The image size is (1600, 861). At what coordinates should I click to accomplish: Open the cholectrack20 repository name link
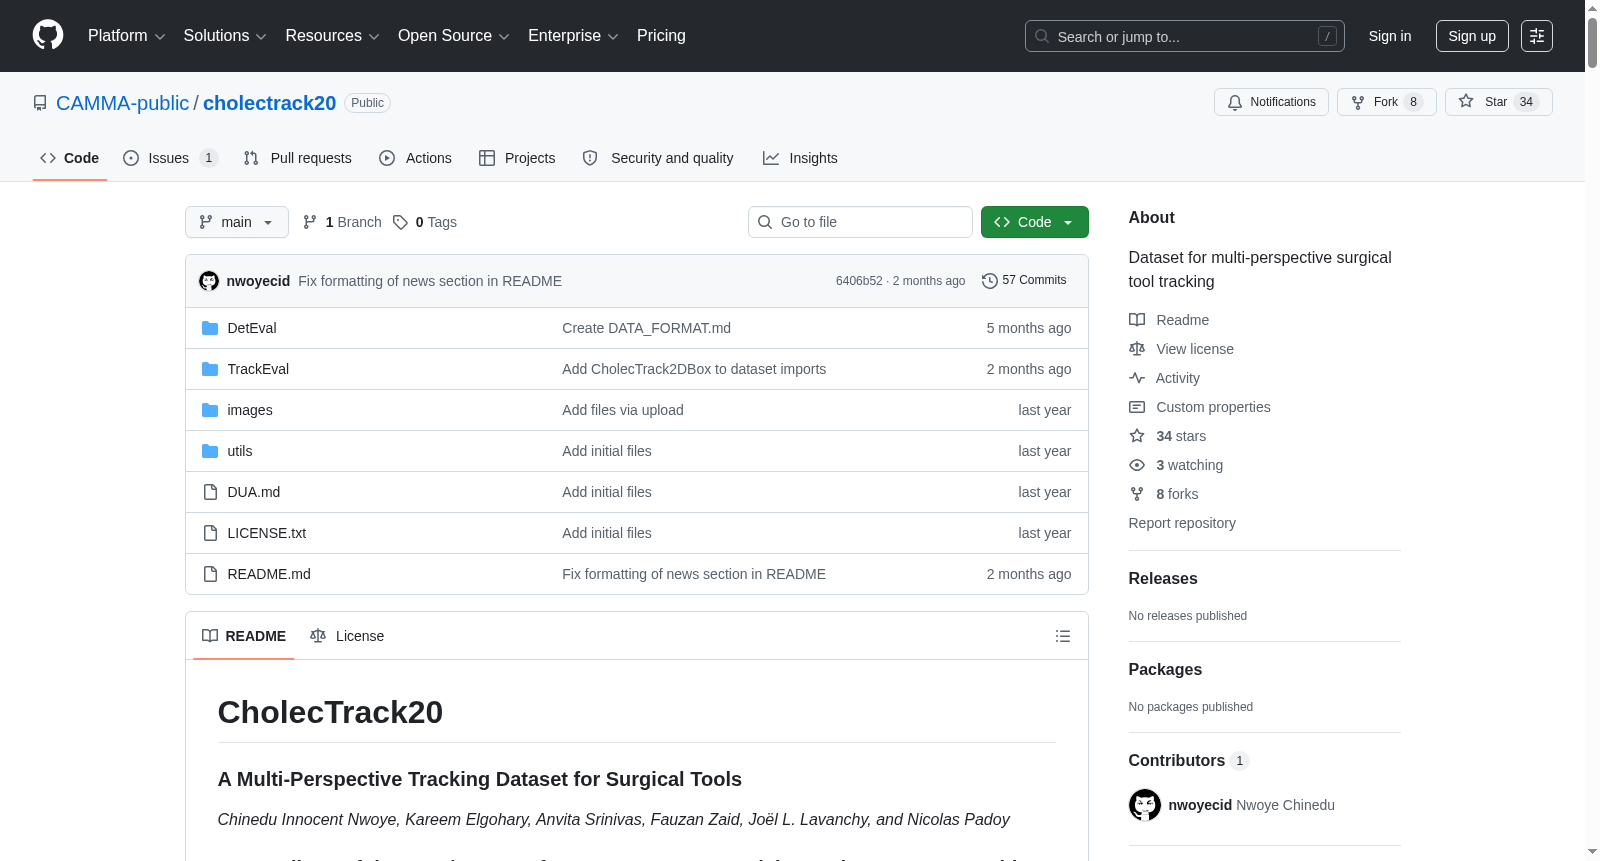[x=270, y=103]
